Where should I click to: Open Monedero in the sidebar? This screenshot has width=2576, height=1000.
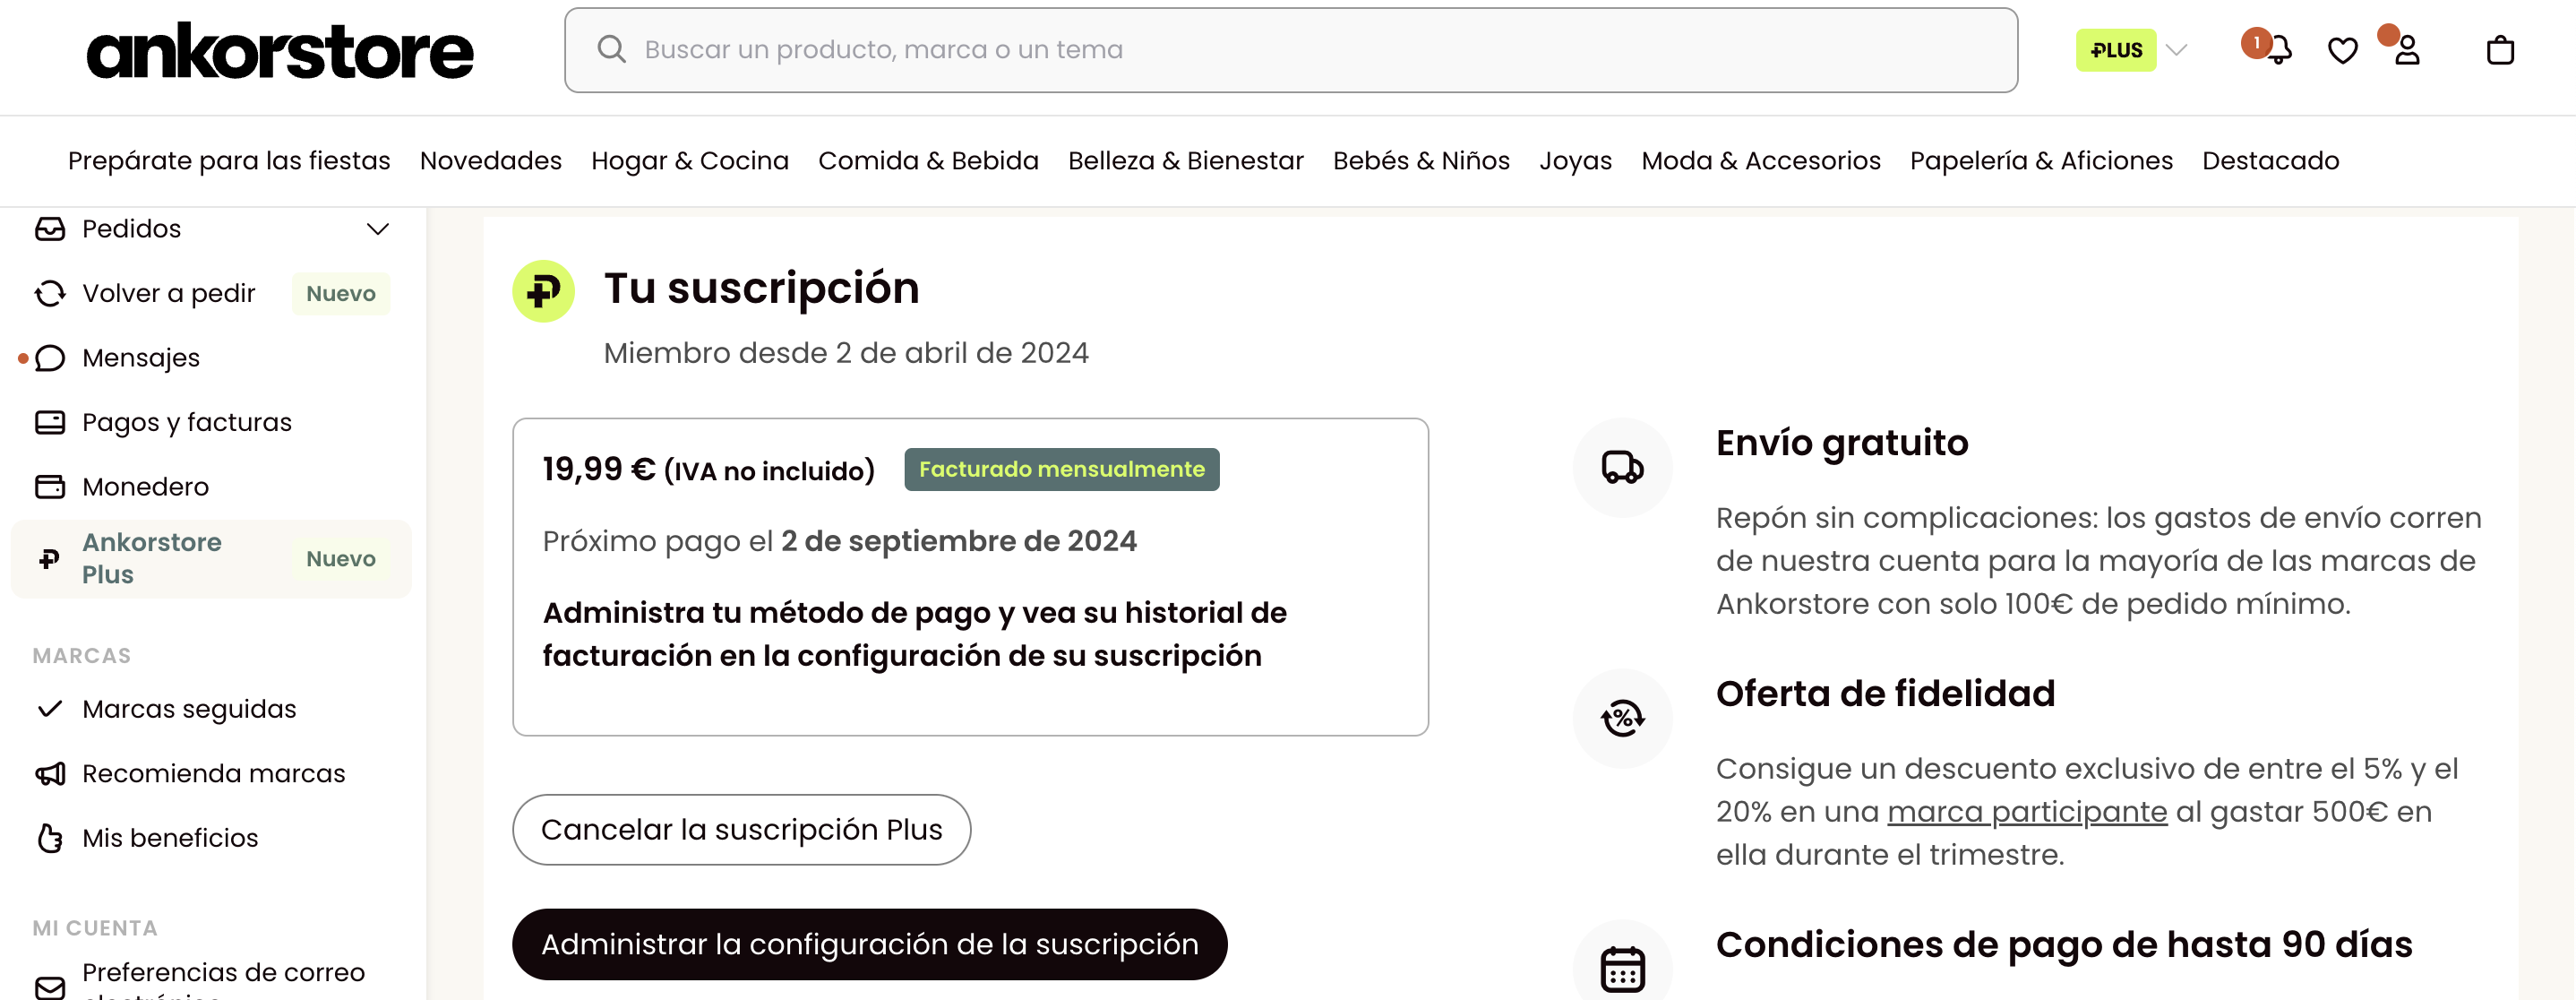tap(145, 487)
